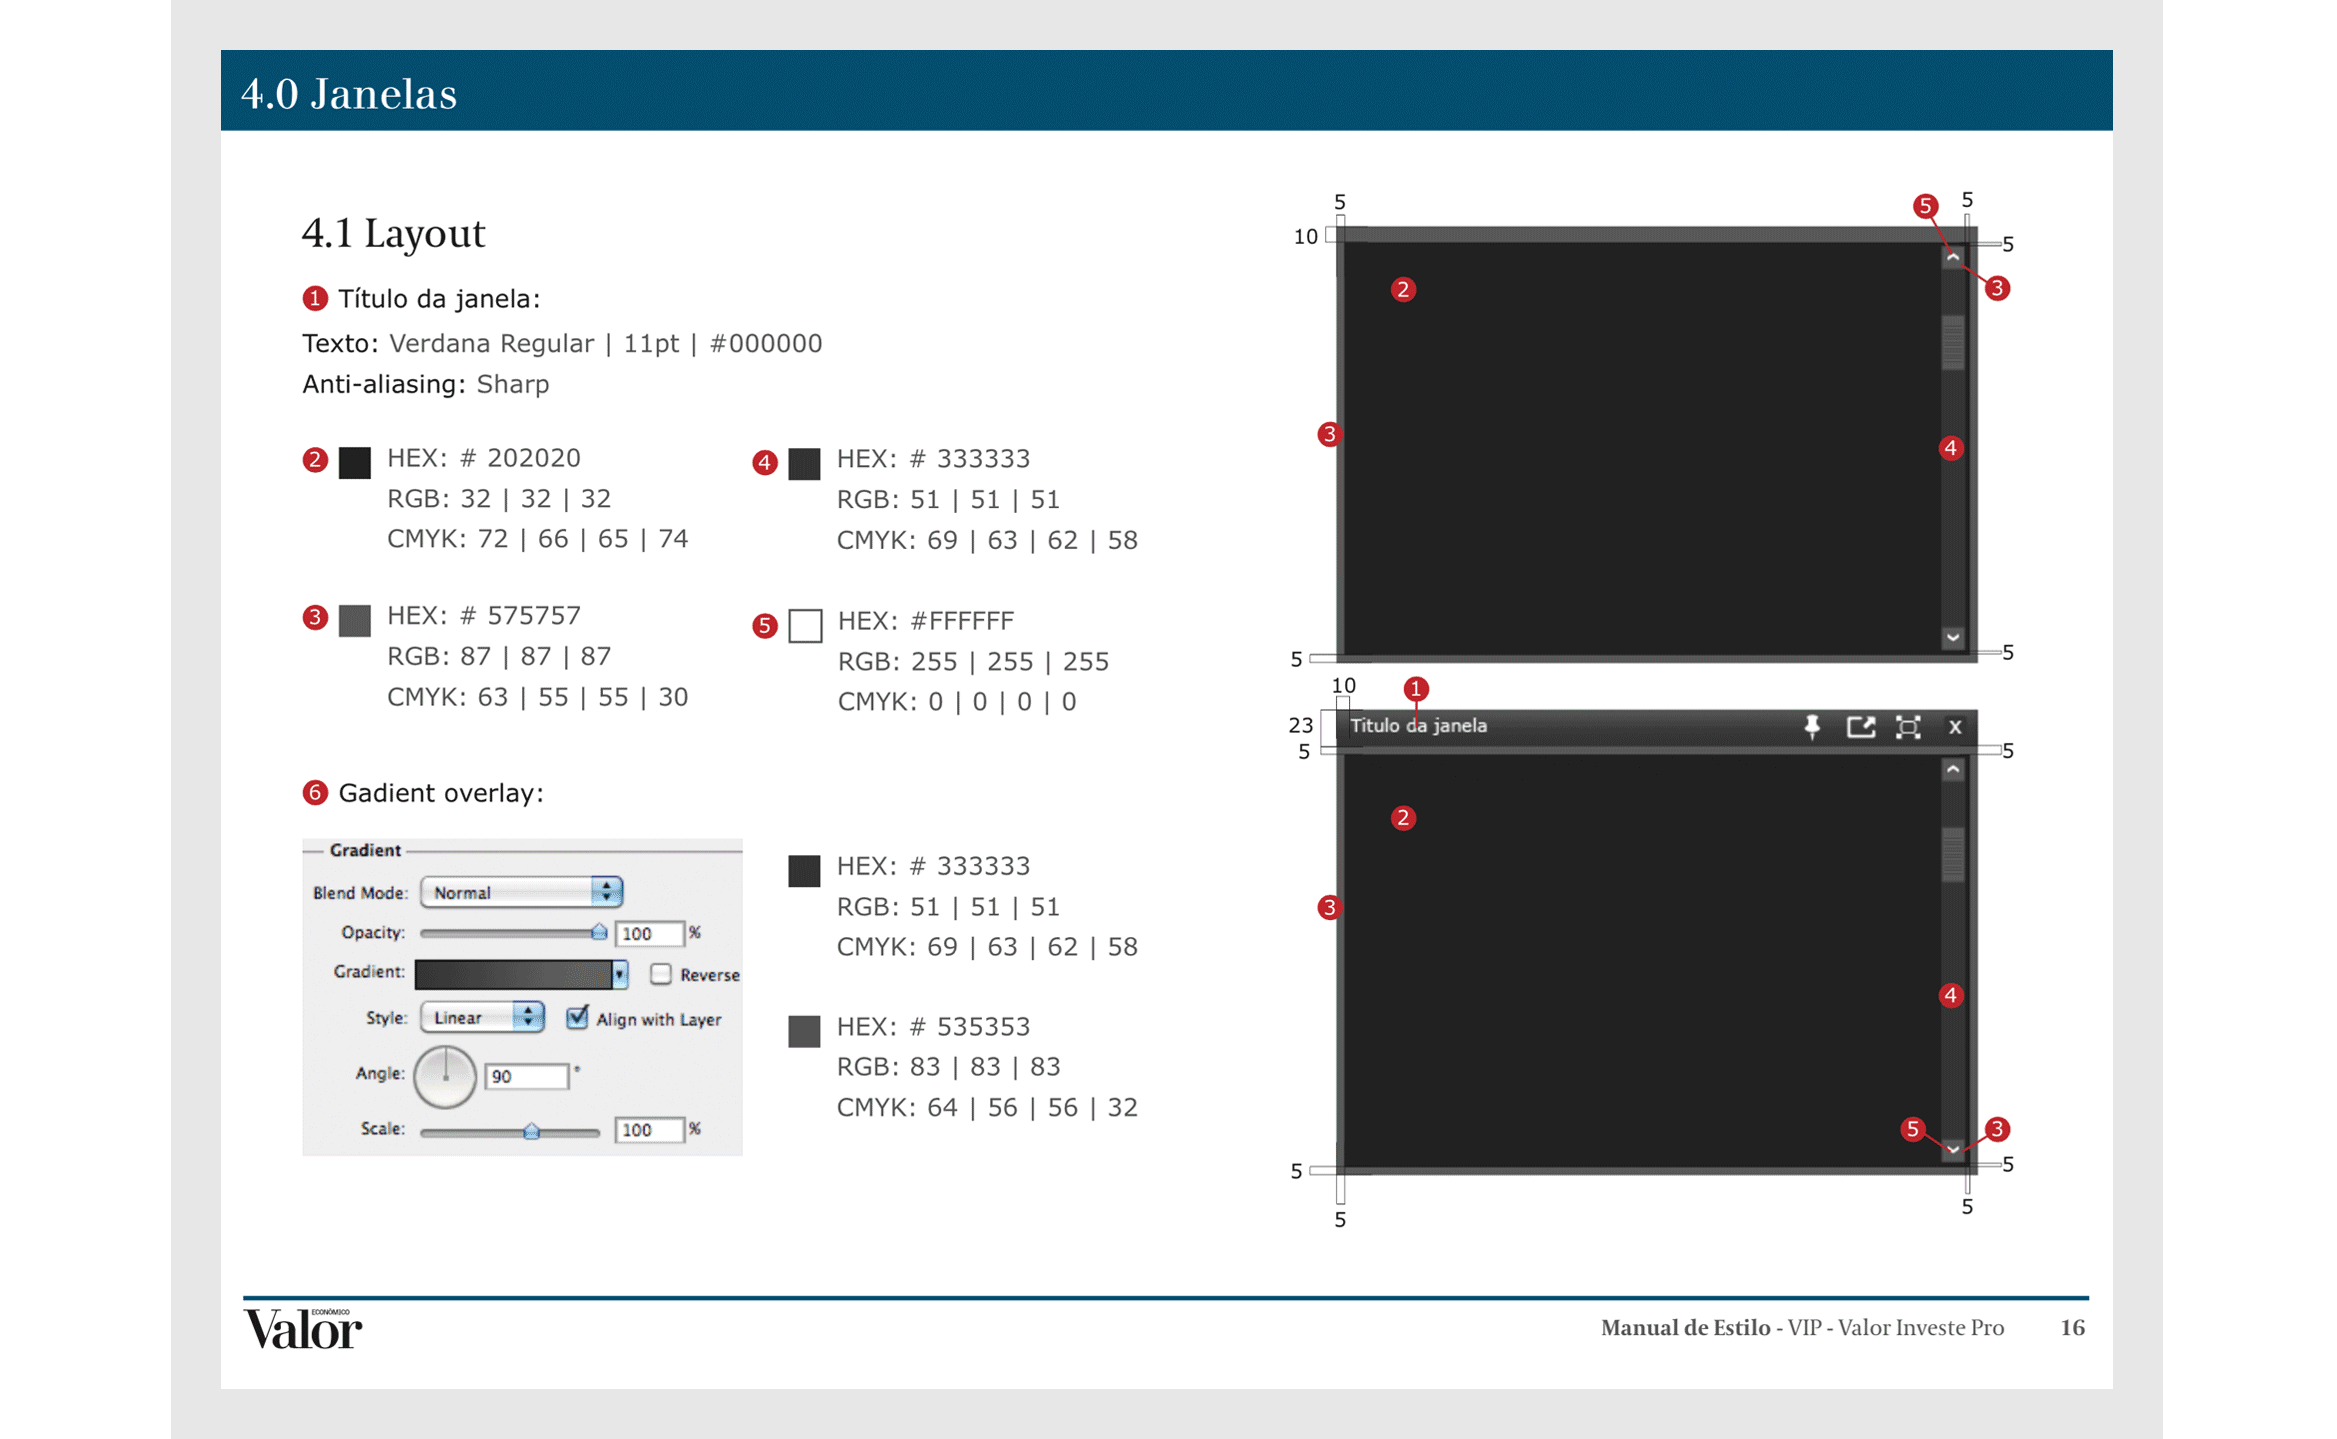Click the 'Gradient' panel group label

click(x=365, y=850)
